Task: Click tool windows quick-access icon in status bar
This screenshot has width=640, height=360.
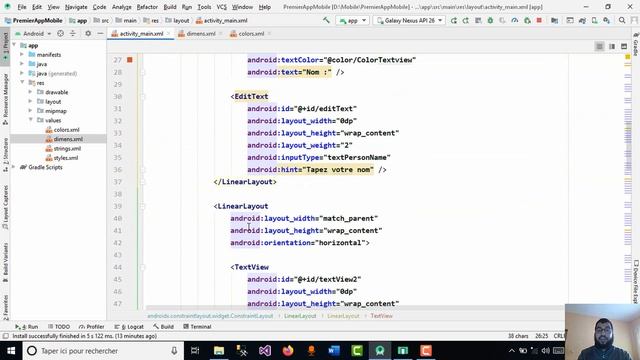Action: [5, 336]
